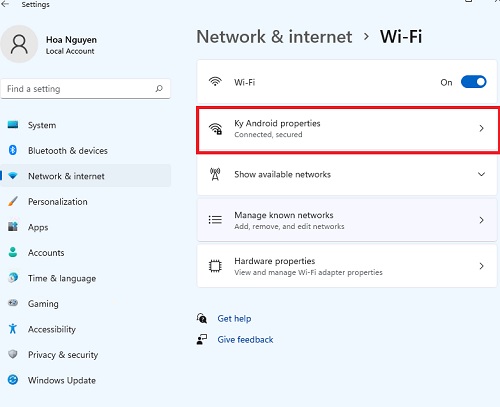Click the Hardware properties chip icon
This screenshot has height=407, width=500.
point(215,266)
